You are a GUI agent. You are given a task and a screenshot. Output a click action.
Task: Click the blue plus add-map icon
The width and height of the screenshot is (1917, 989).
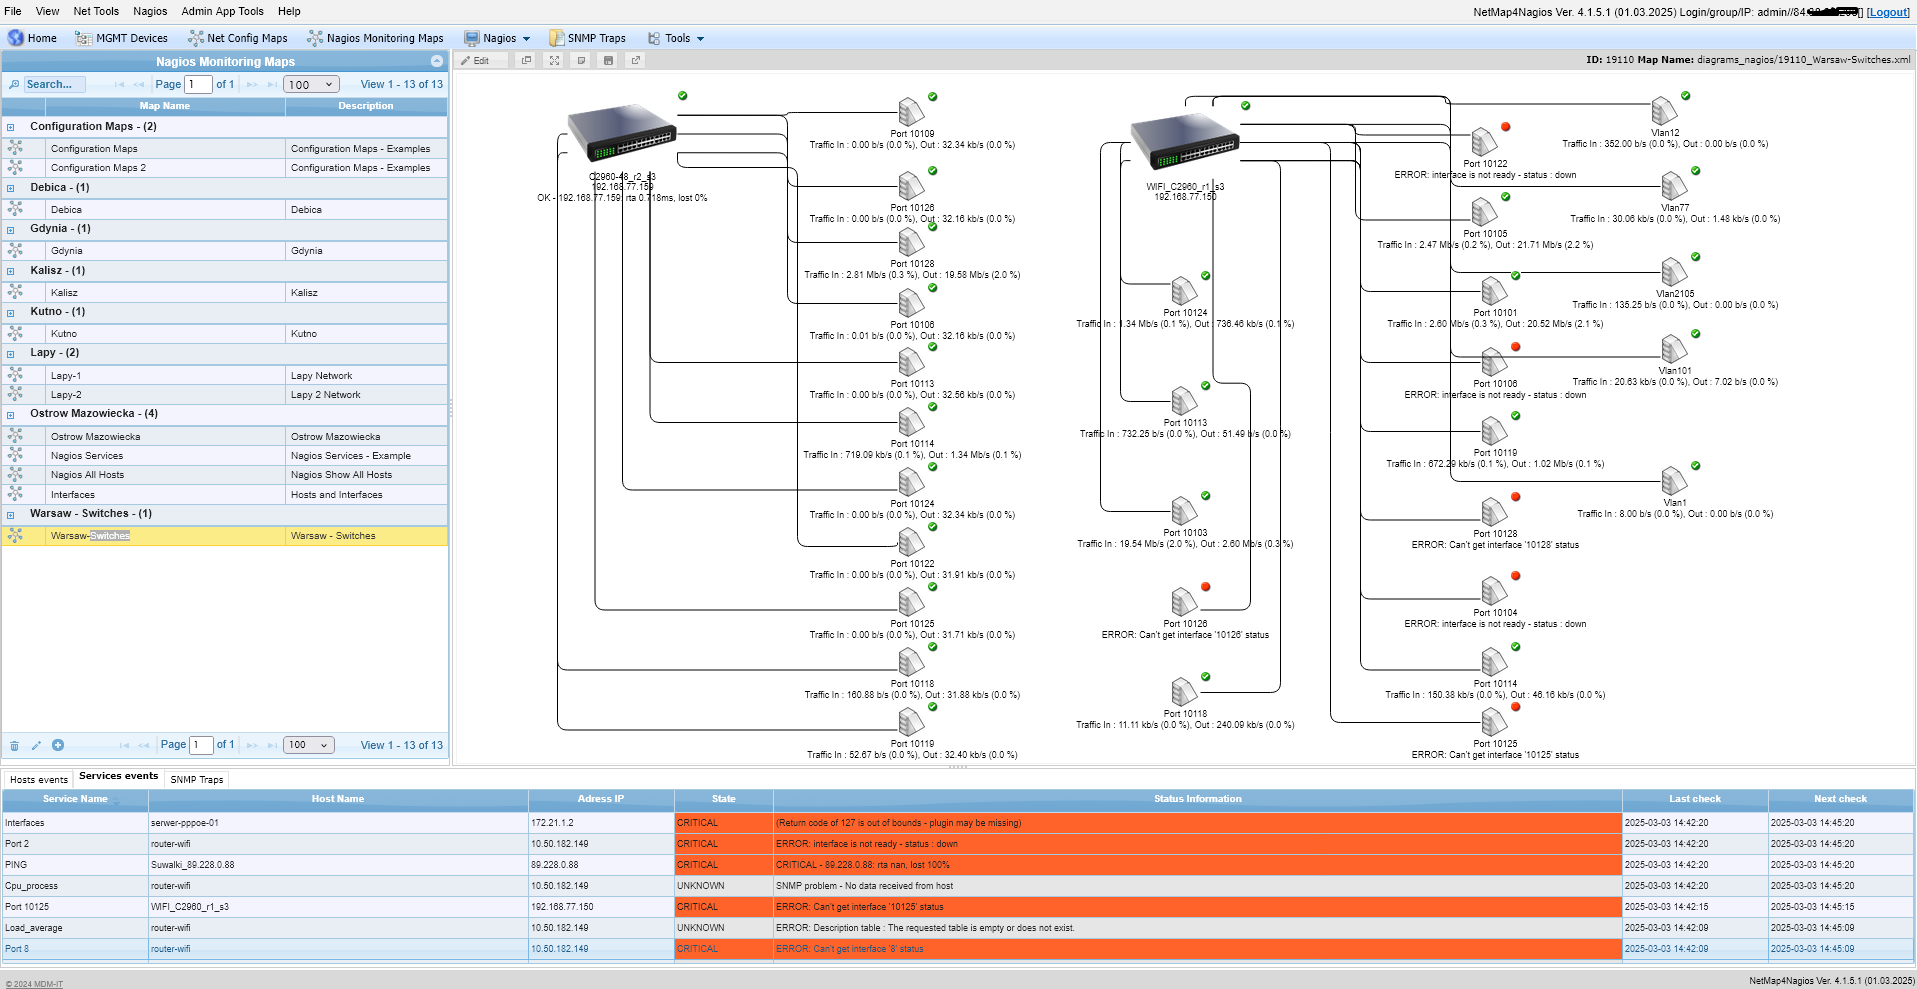point(58,745)
